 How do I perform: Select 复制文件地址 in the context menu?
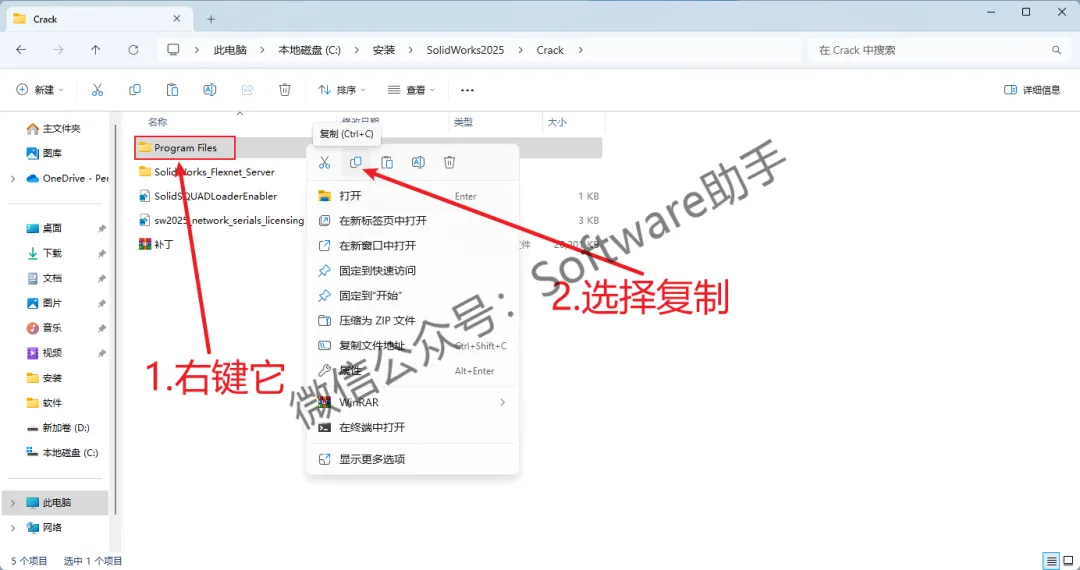click(x=413, y=346)
